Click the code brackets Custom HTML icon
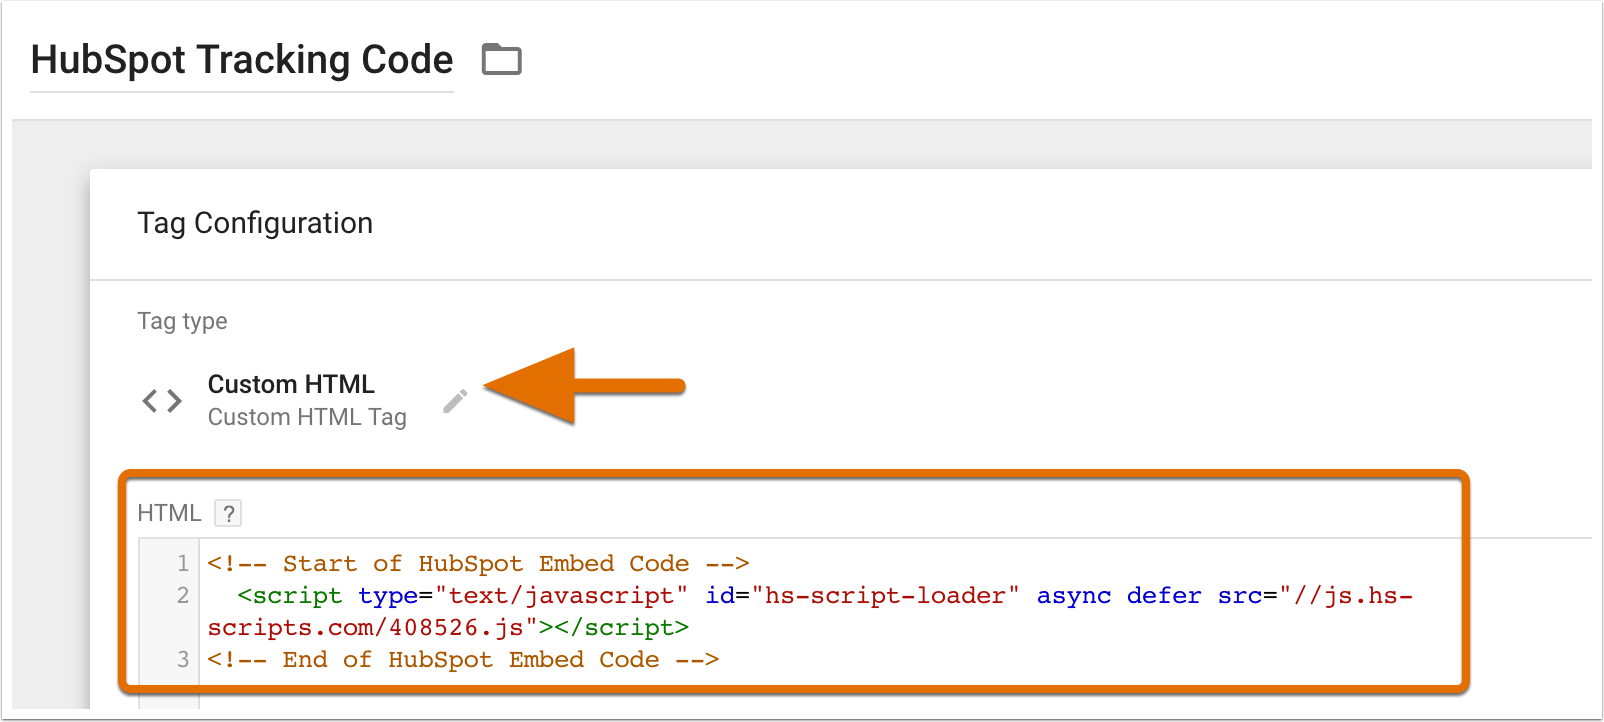Viewport: 1604px width, 722px height. 162,401
